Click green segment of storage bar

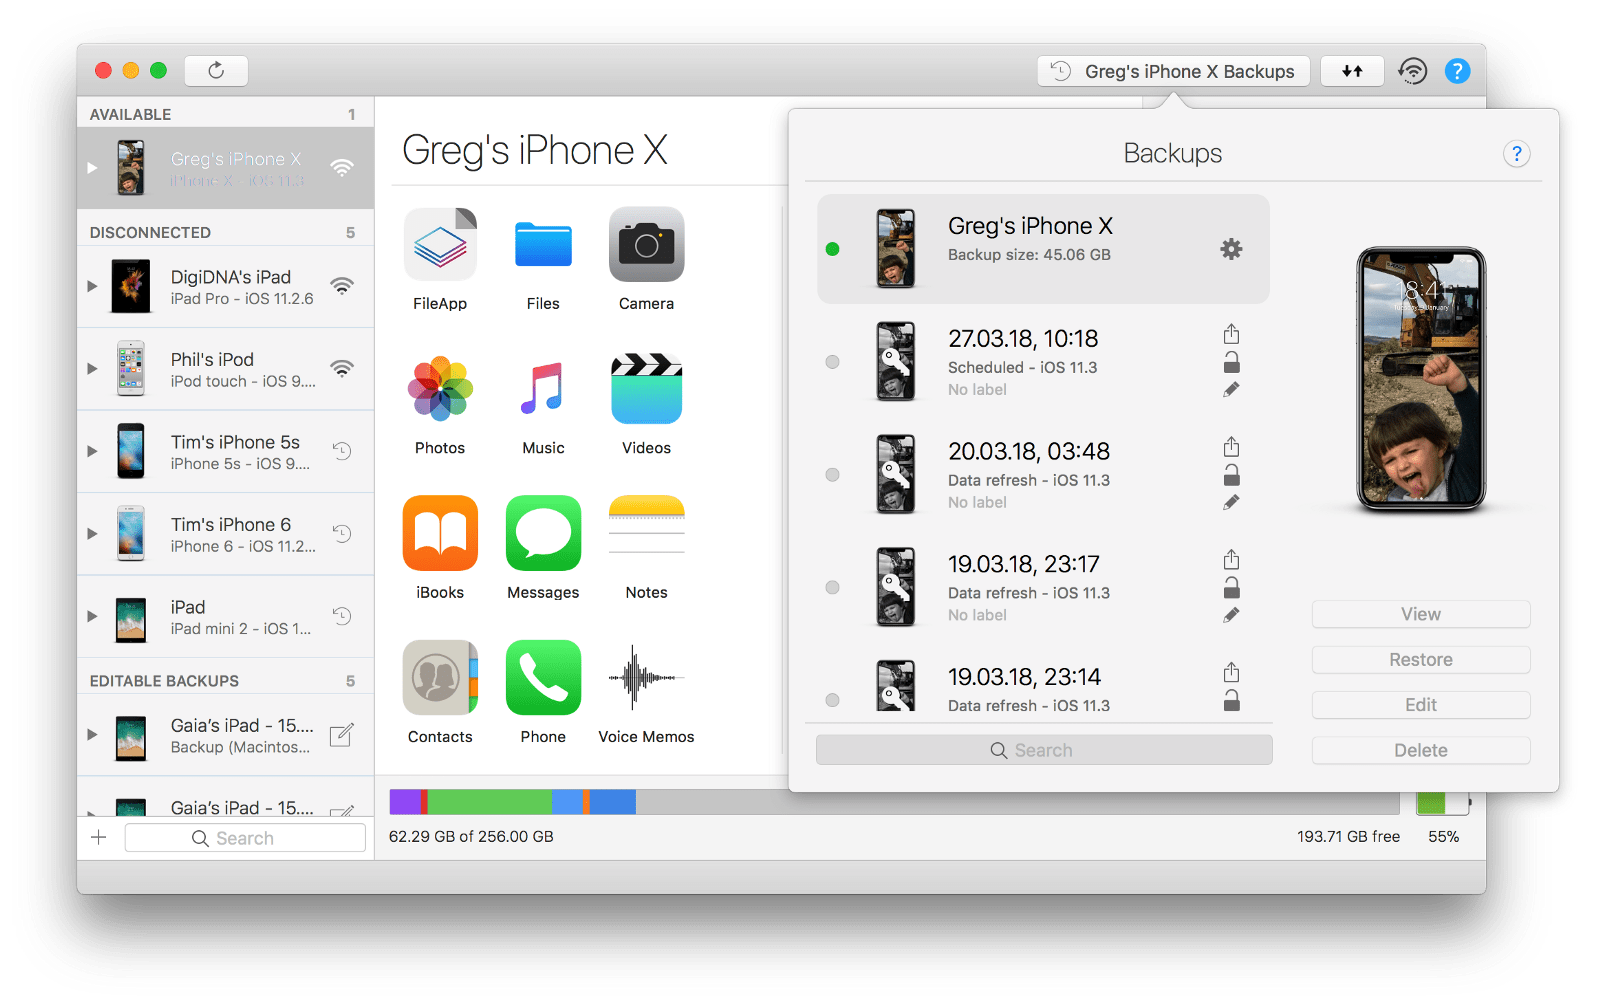[x=490, y=802]
